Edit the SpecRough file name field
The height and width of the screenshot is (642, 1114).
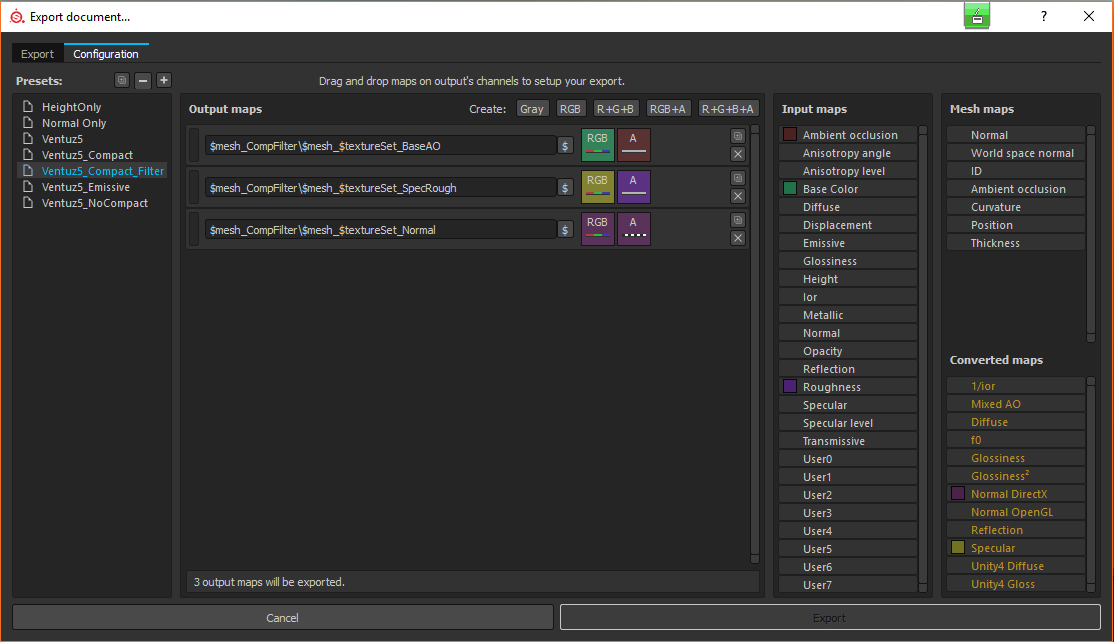click(380, 188)
